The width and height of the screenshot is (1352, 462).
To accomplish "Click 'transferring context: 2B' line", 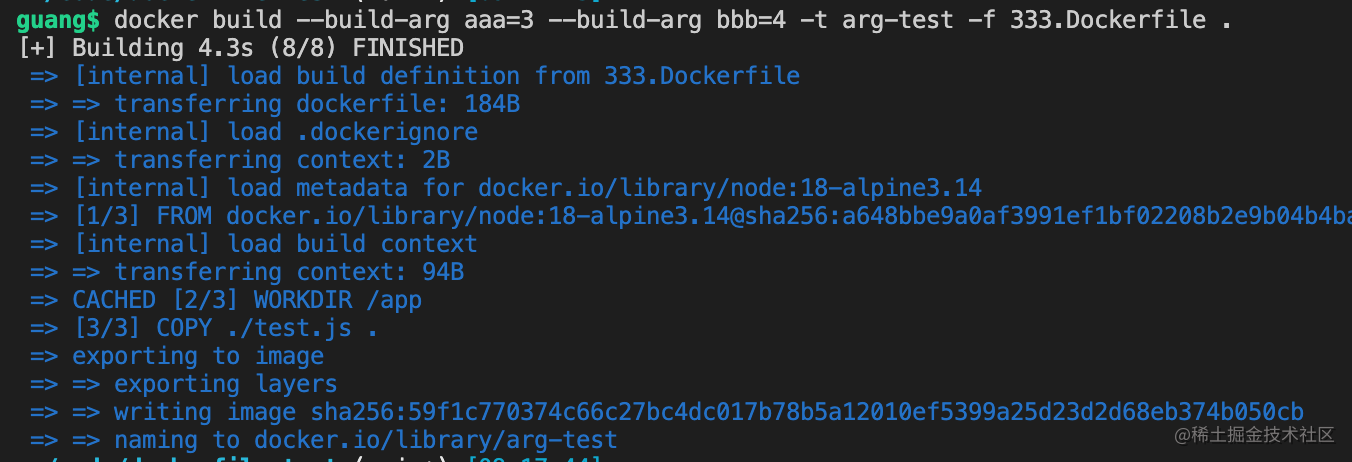I will tap(240, 160).
